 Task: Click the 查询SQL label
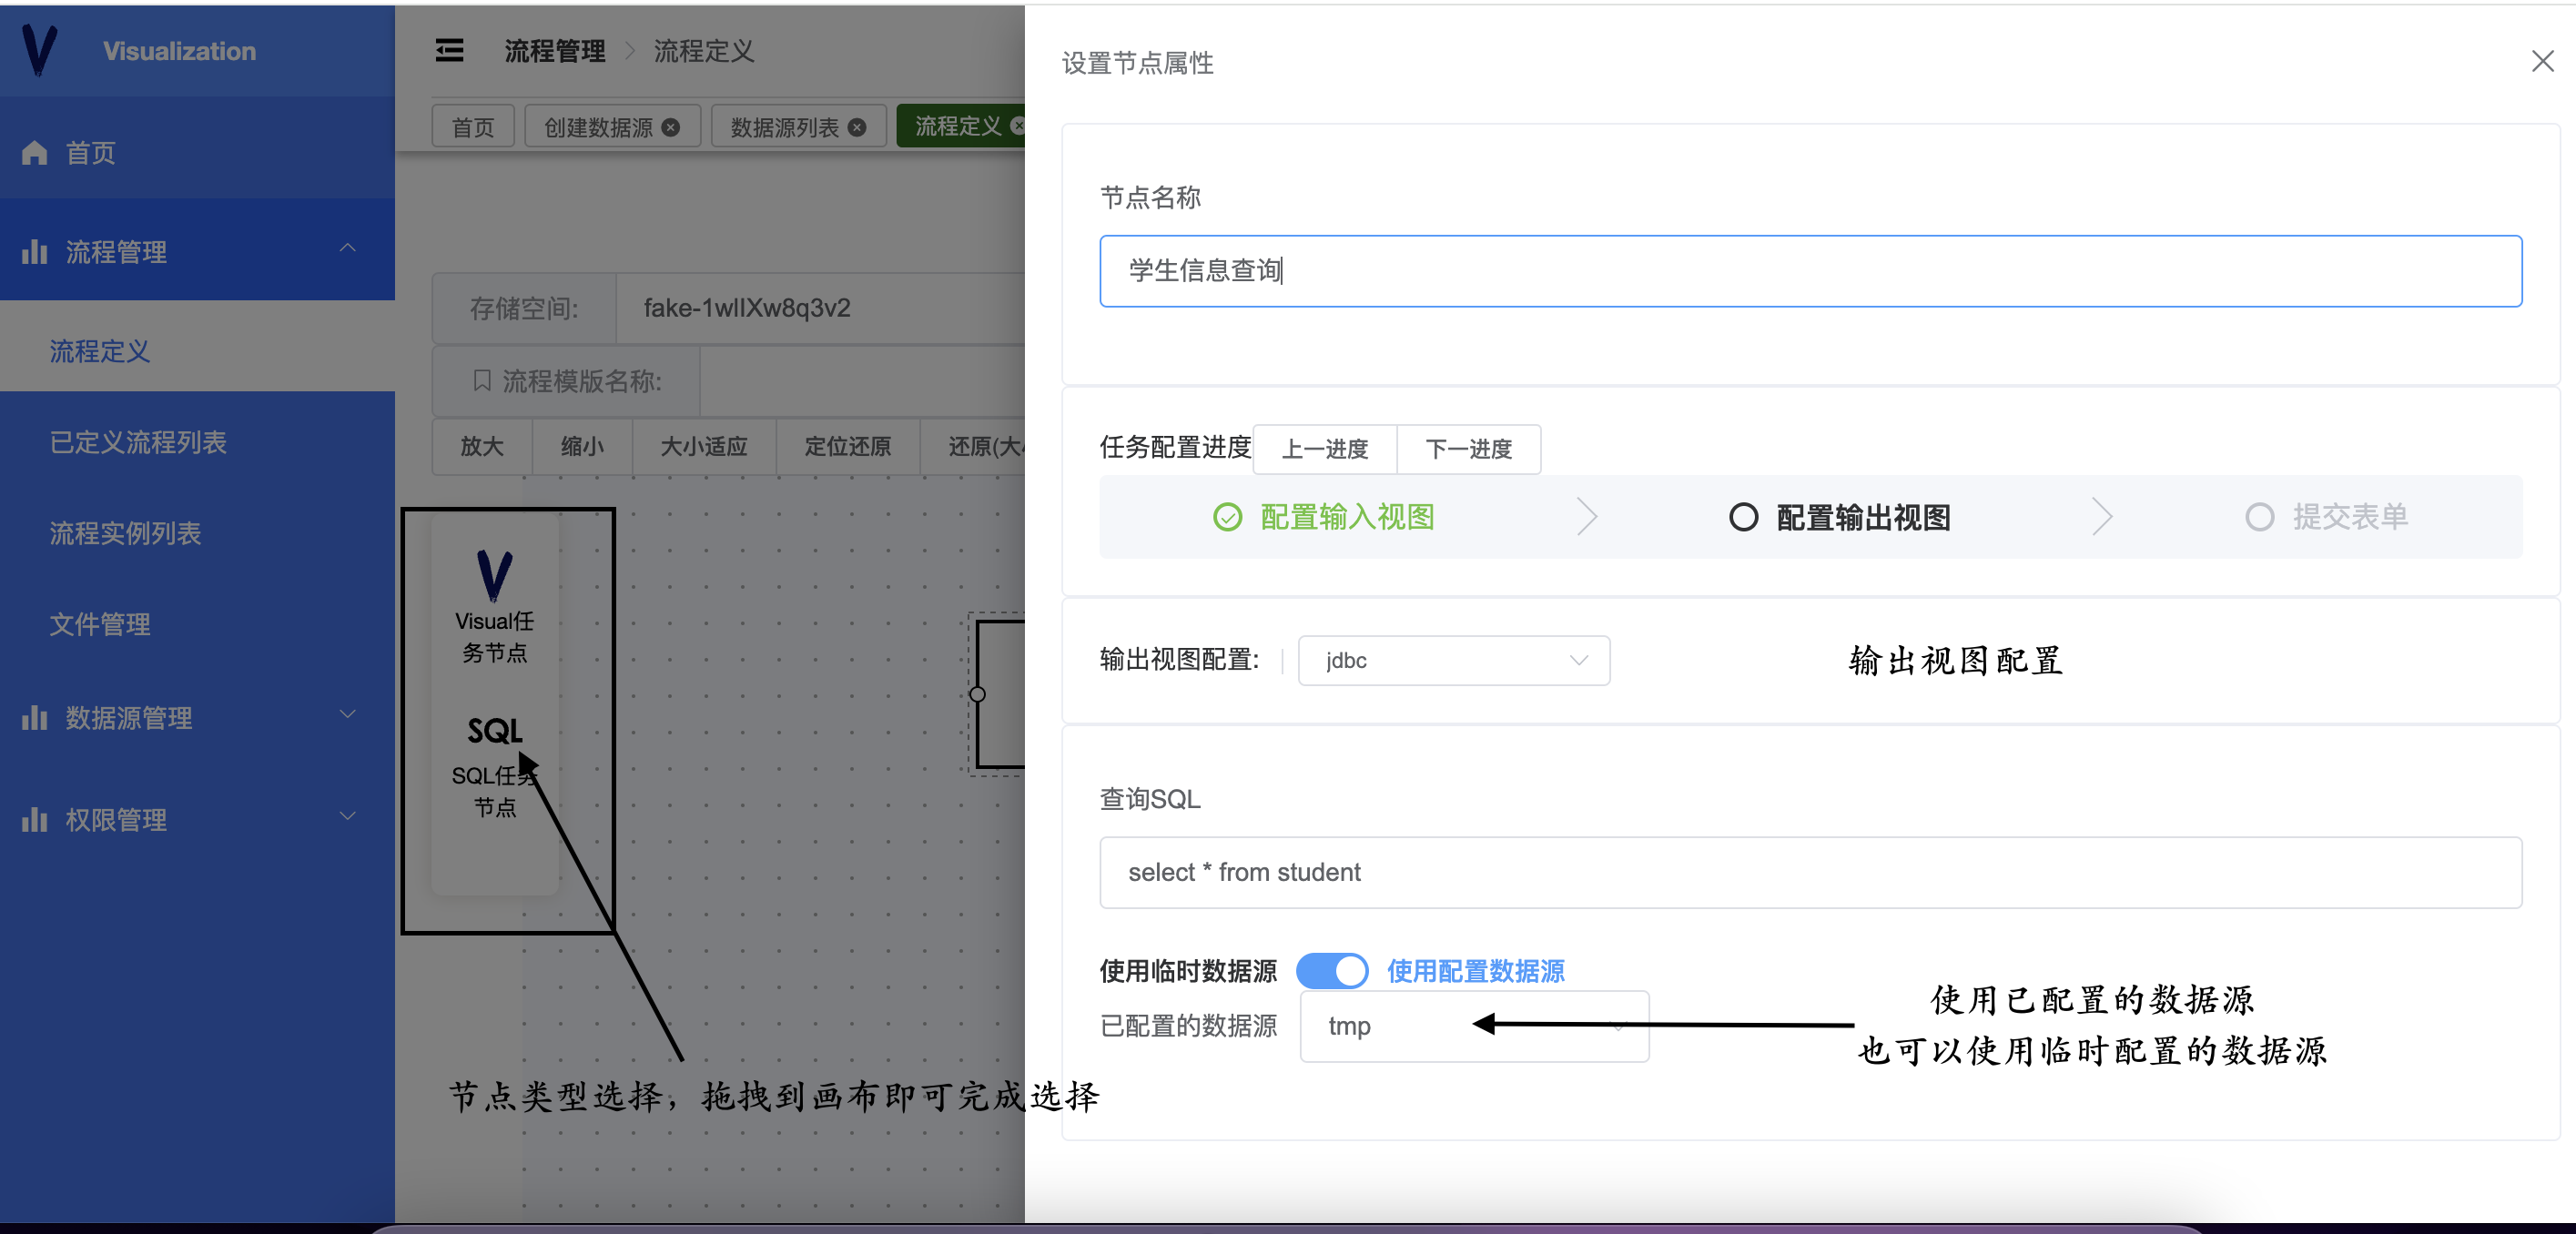[x=1150, y=799]
